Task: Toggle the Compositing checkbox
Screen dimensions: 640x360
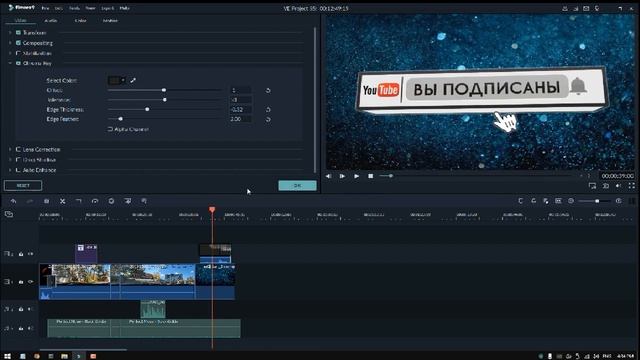Action: [x=18, y=43]
